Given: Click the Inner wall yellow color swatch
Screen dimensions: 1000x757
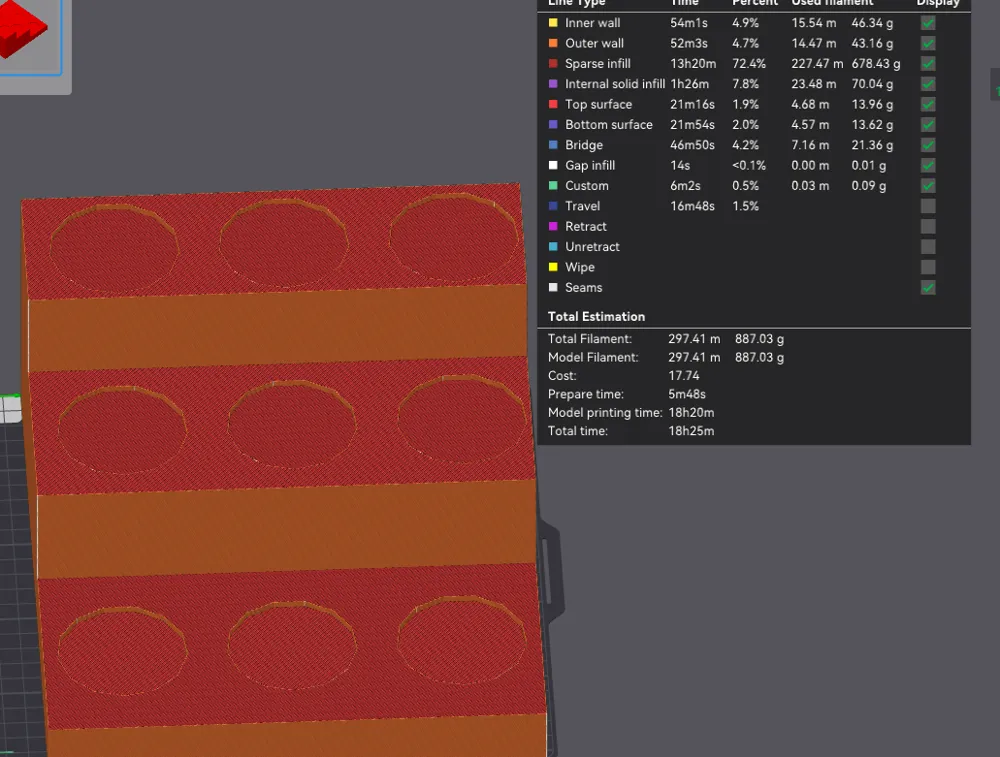Looking at the screenshot, I should pyautogui.click(x=553, y=23).
